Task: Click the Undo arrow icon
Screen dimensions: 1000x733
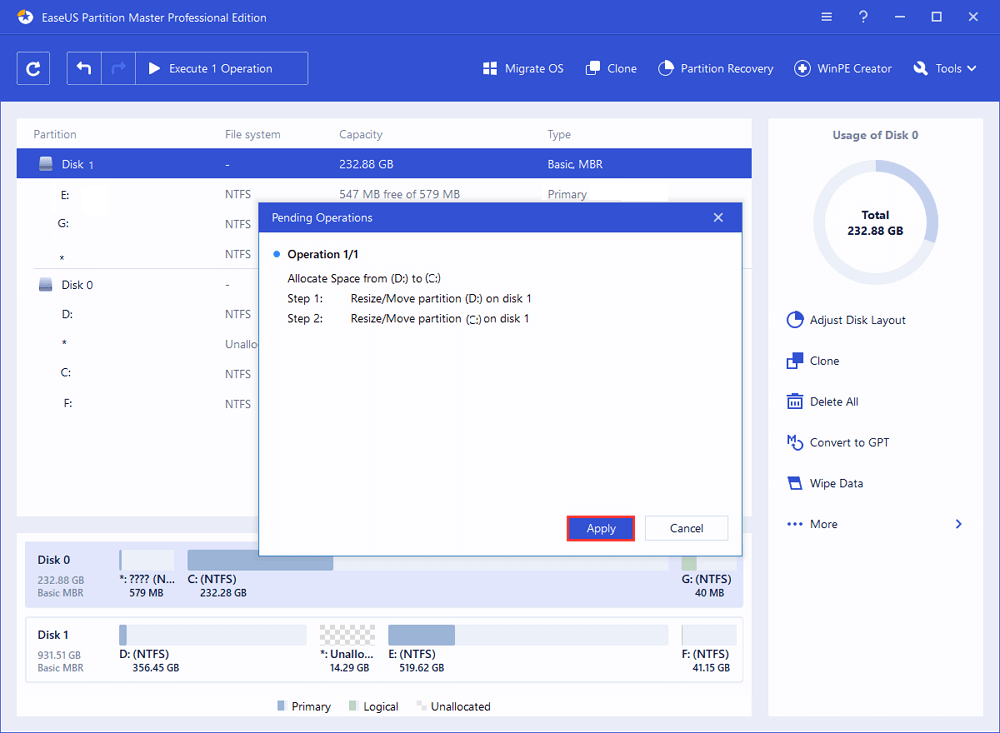Action: [85, 69]
